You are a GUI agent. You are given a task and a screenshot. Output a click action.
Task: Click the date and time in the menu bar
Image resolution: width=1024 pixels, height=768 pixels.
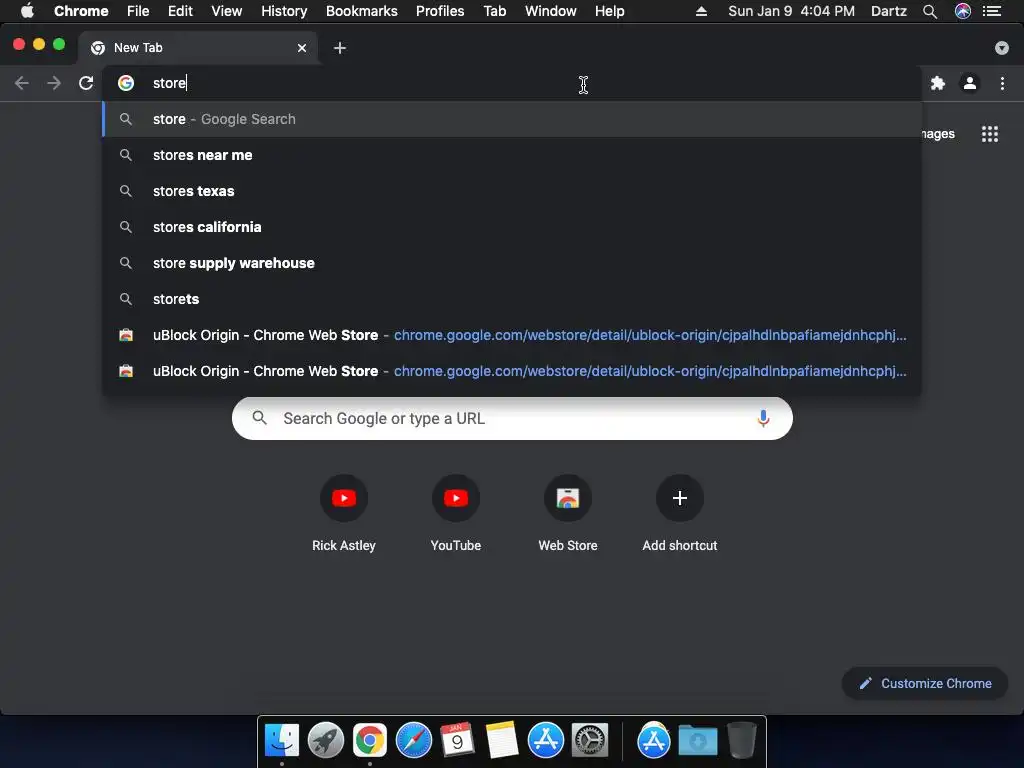(792, 11)
